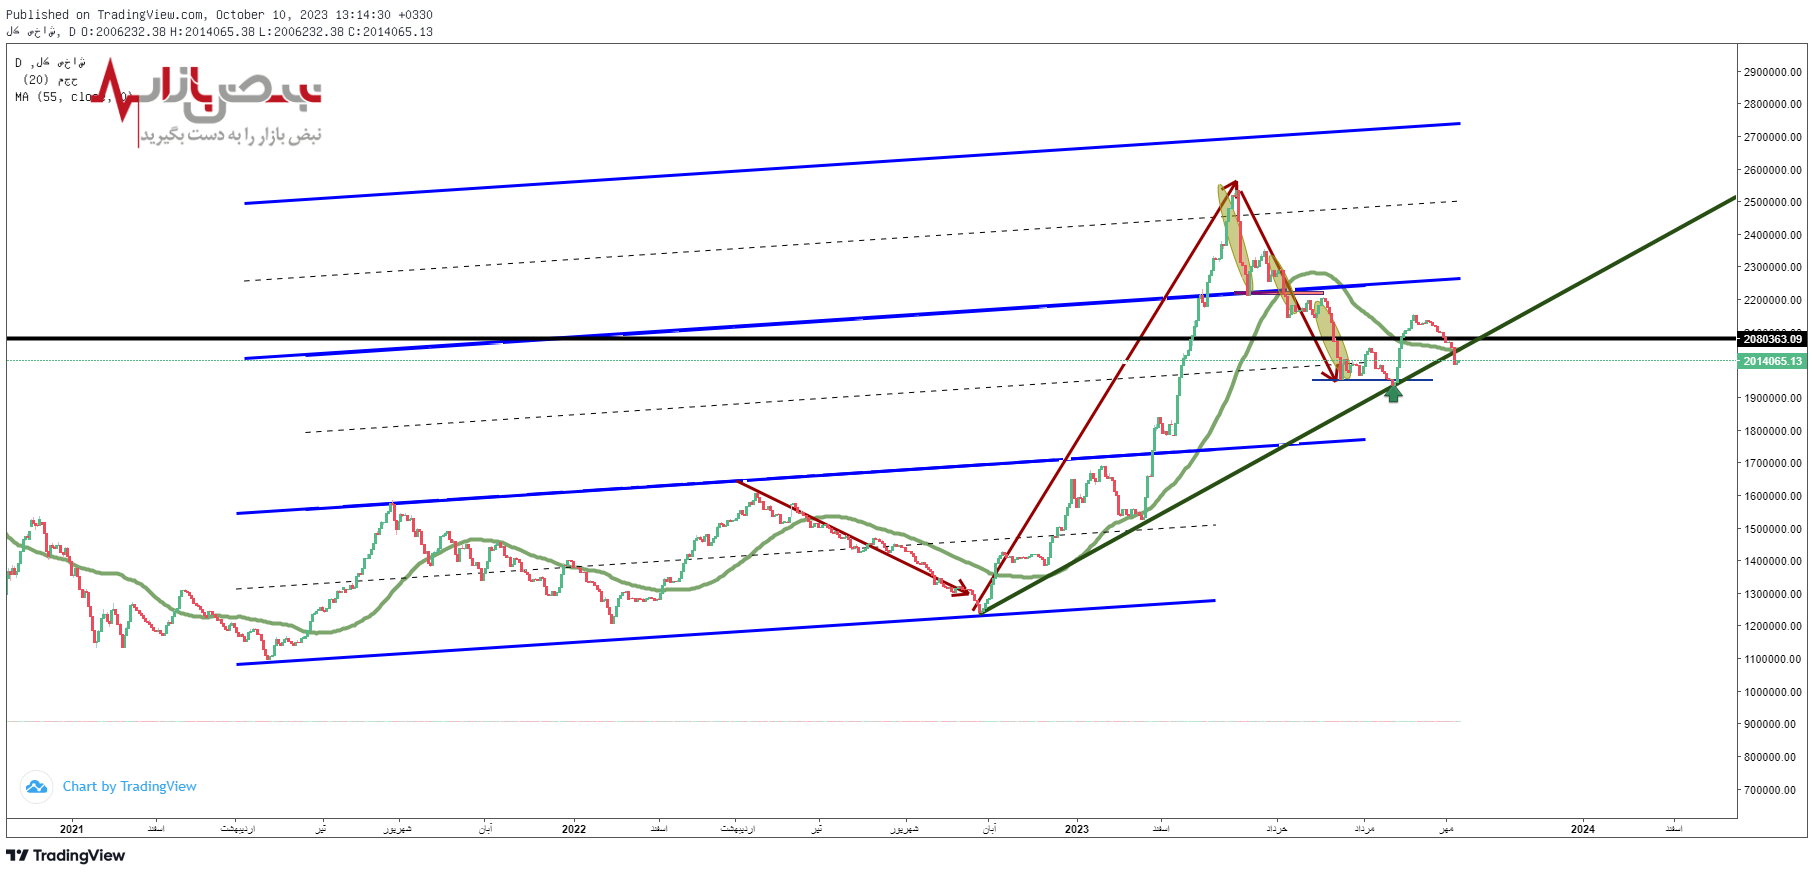The width and height of the screenshot is (1814, 874).
Task: Click the MA (55, close) indicator legend
Action: [x=73, y=97]
